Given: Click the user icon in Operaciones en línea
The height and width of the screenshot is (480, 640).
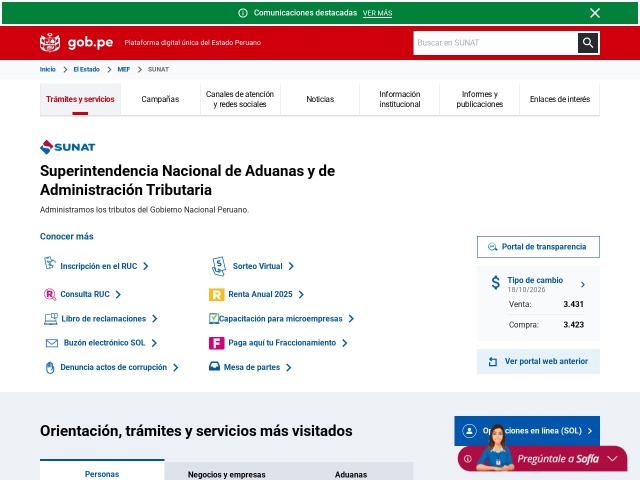Looking at the screenshot, I should tap(469, 431).
